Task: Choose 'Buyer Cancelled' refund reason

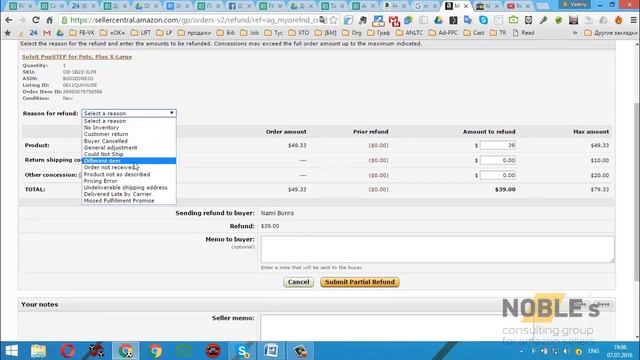Action: pyautogui.click(x=129, y=141)
